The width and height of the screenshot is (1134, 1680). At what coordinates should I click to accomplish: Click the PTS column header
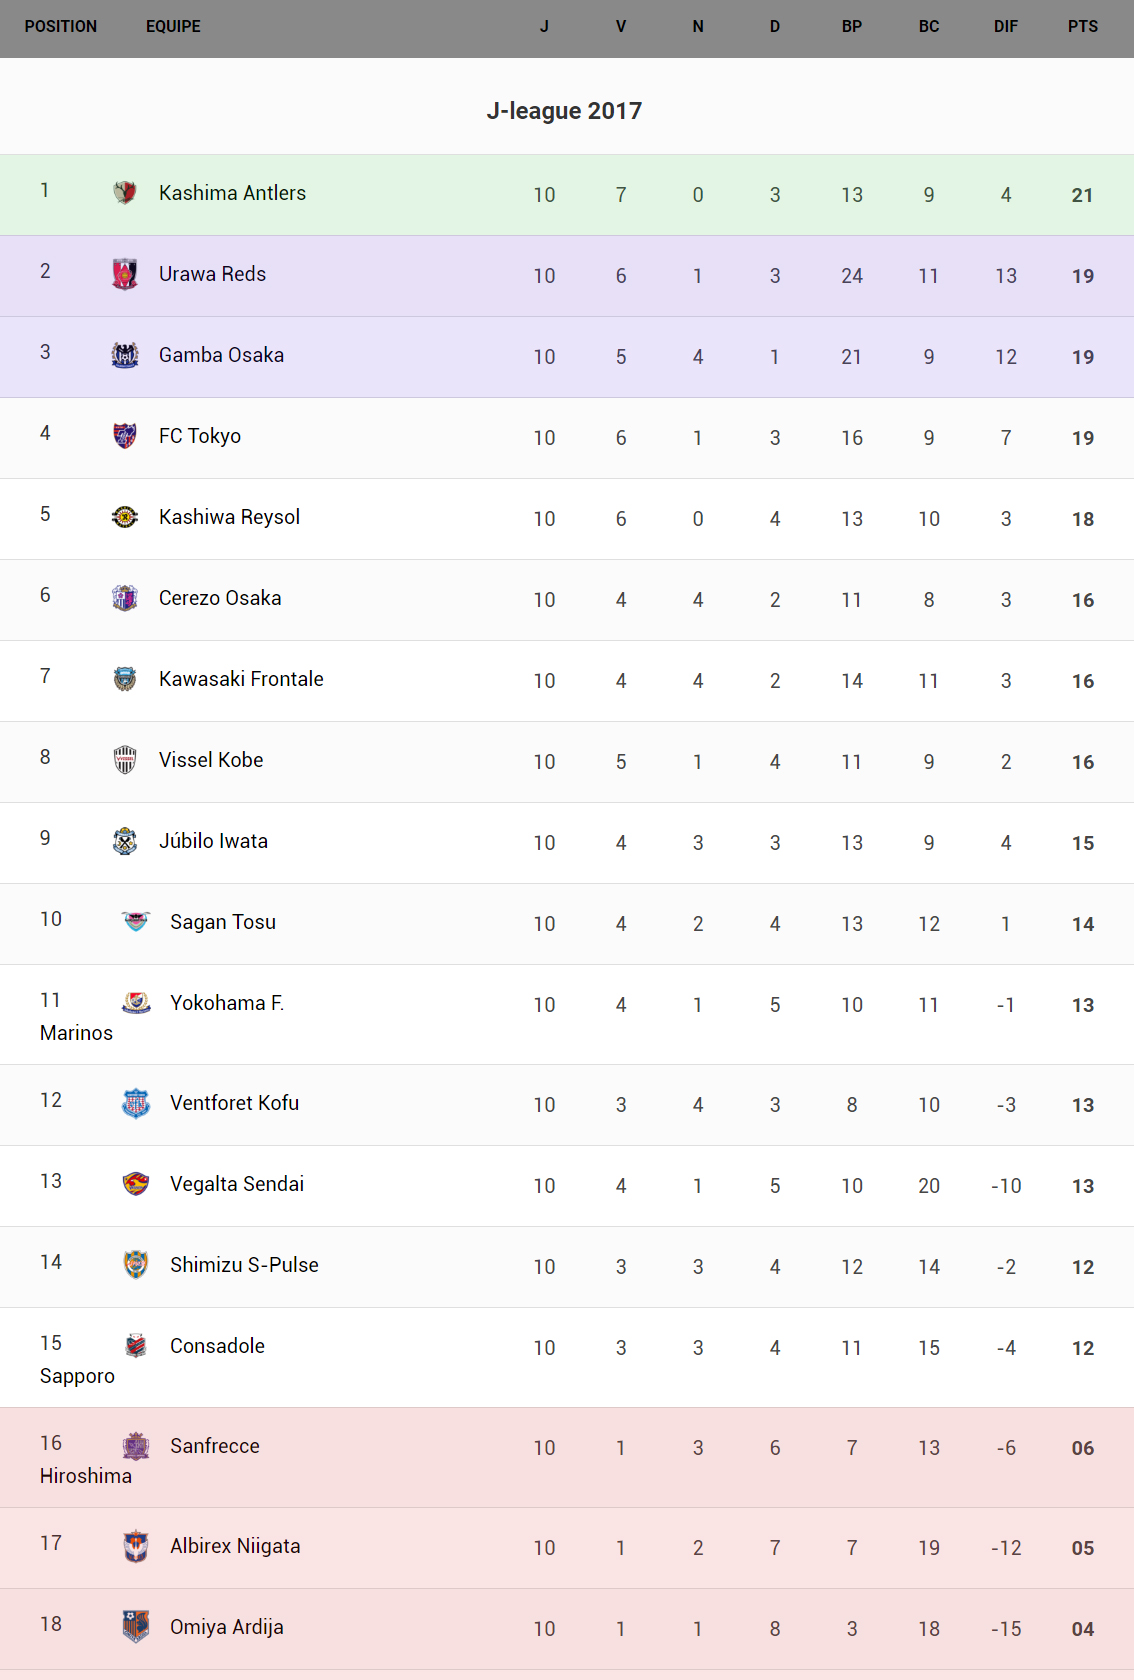(x=1082, y=27)
